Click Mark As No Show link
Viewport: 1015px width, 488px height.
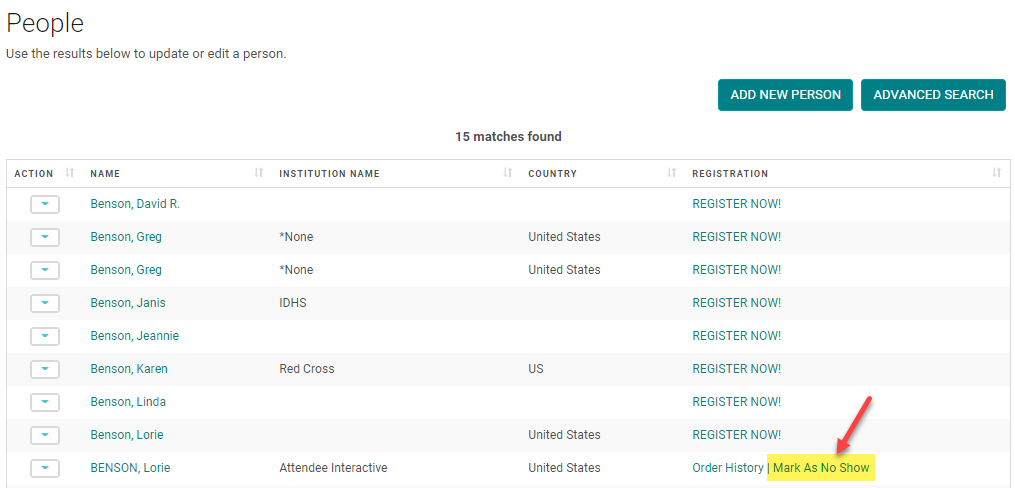coord(821,468)
